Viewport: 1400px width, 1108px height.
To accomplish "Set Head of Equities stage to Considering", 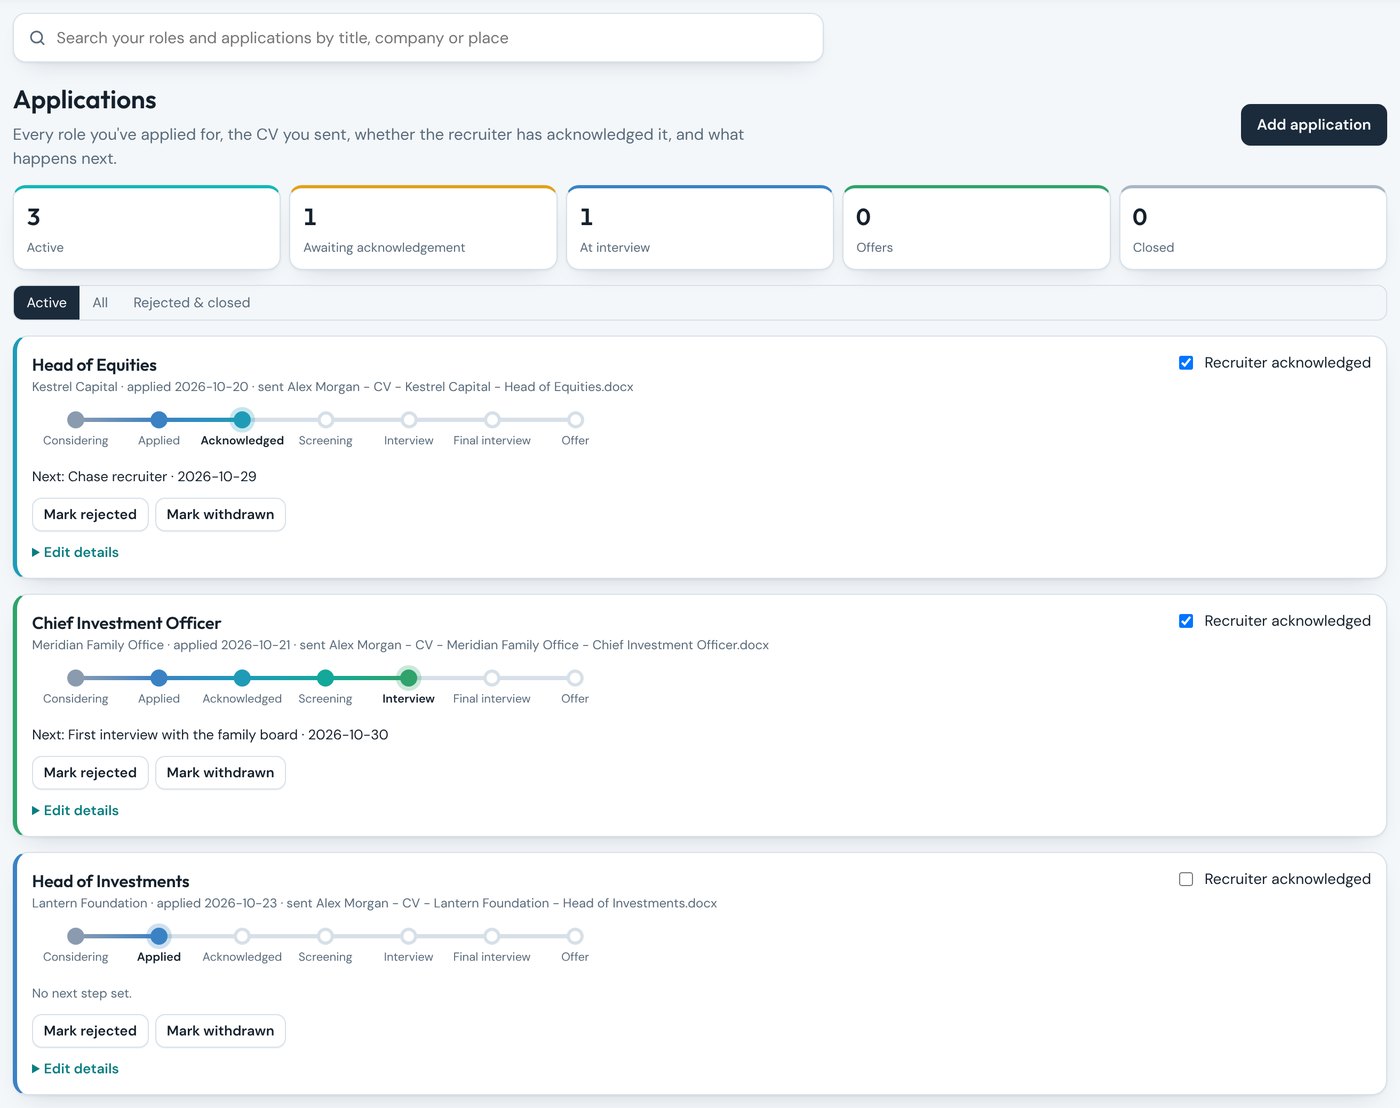I will pos(76,420).
